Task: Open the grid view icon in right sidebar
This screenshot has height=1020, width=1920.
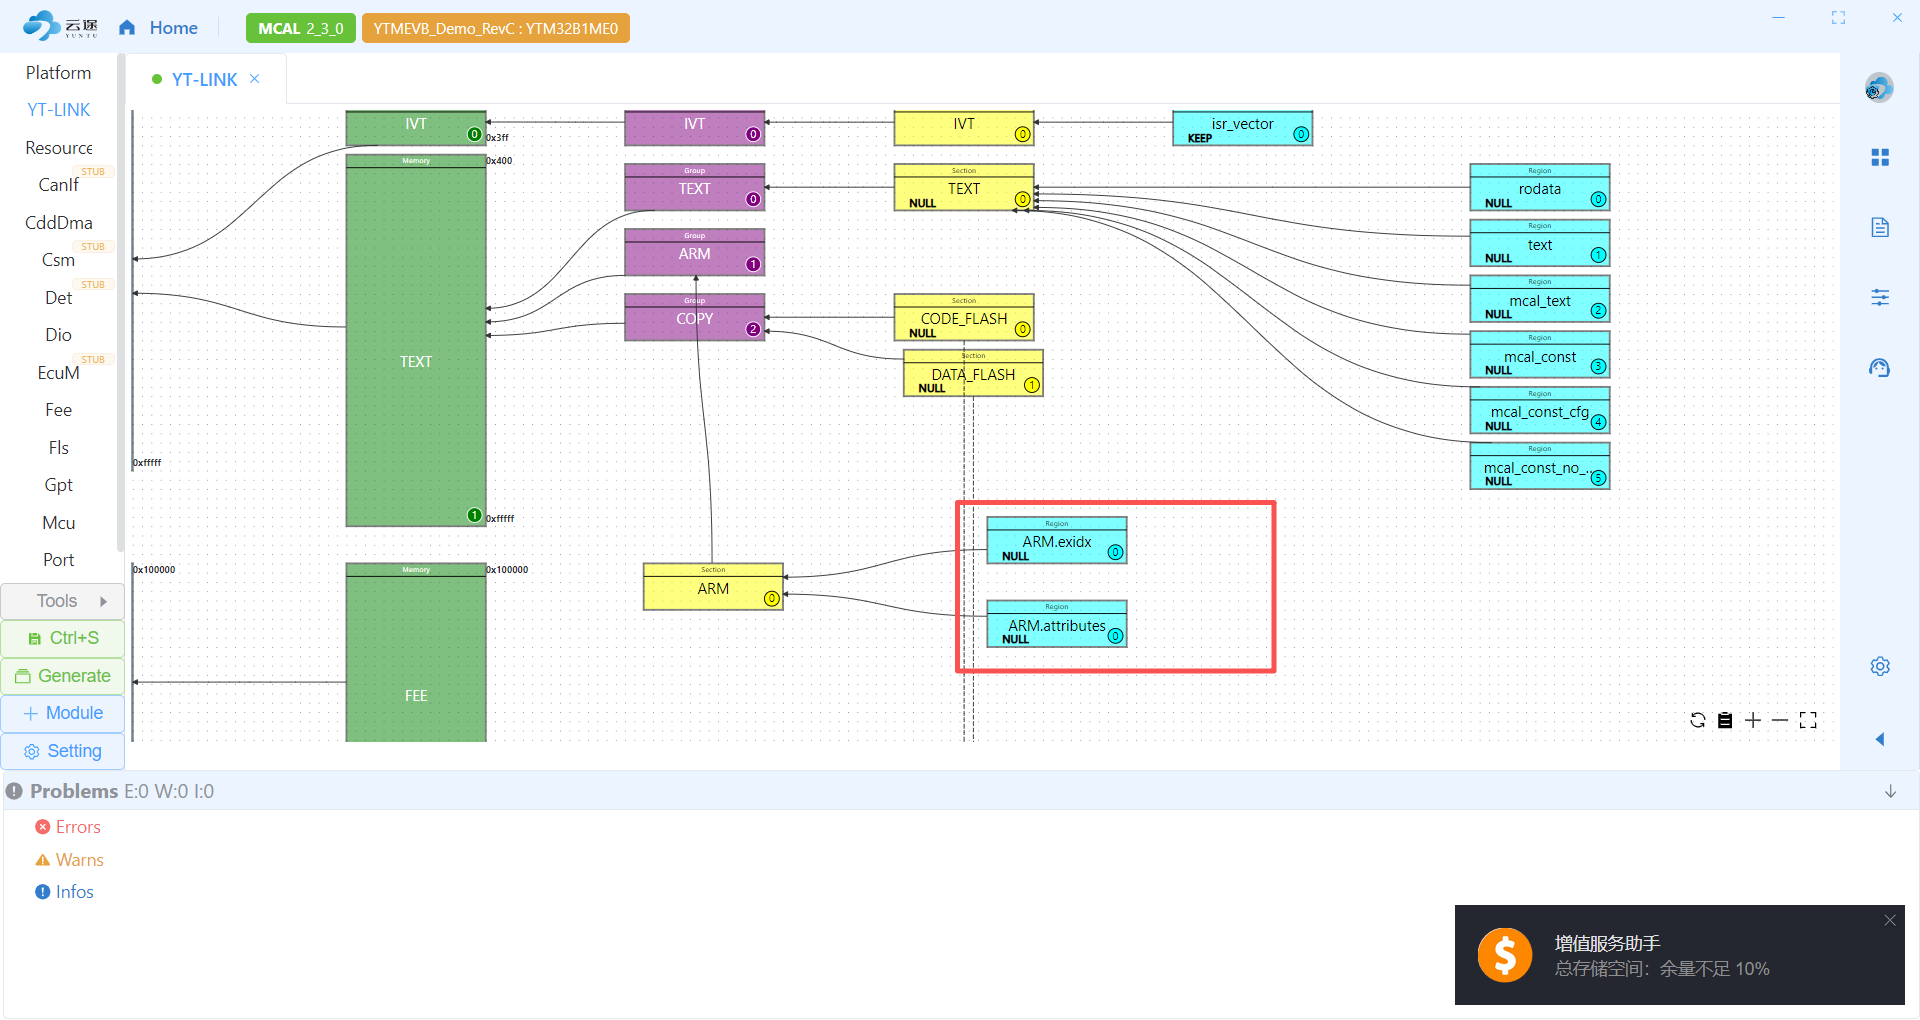Action: [x=1880, y=158]
